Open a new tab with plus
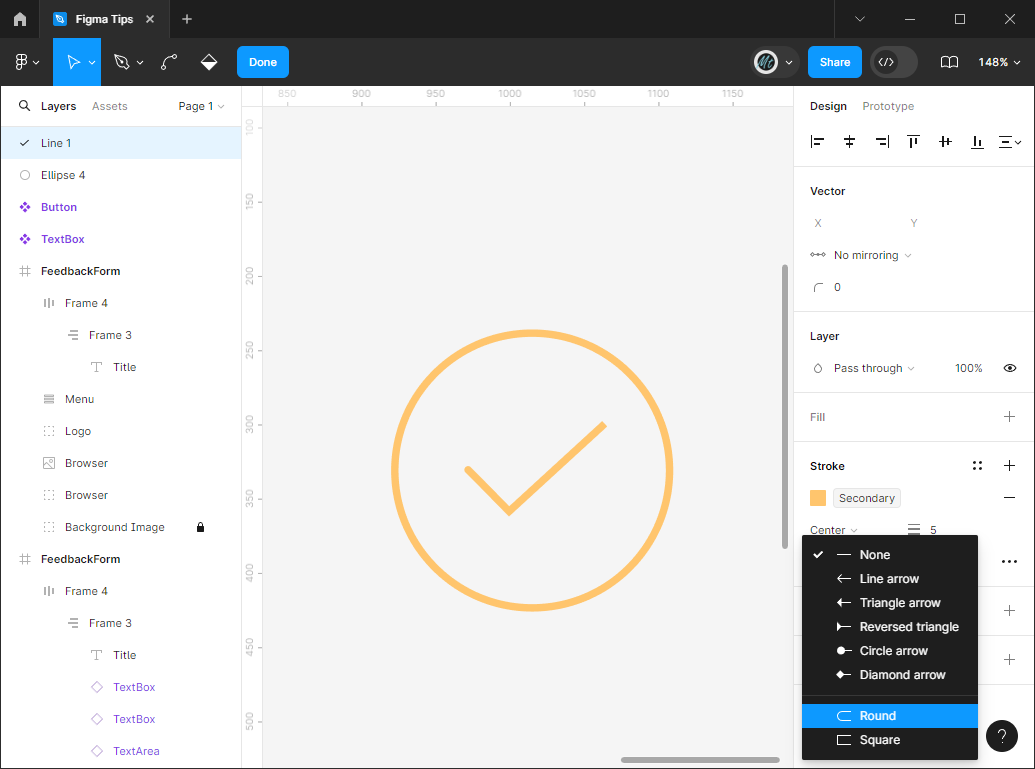 click(x=187, y=19)
